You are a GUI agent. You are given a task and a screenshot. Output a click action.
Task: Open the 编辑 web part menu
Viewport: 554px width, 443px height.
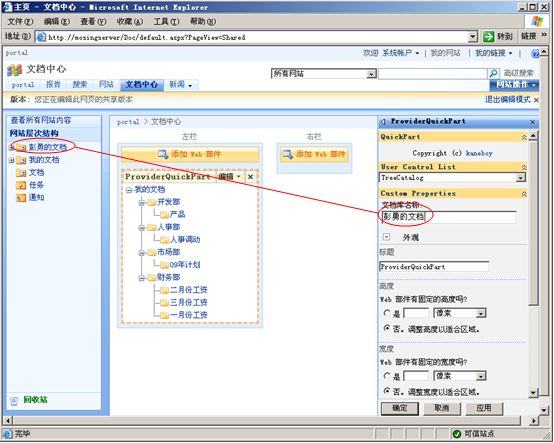point(229,176)
